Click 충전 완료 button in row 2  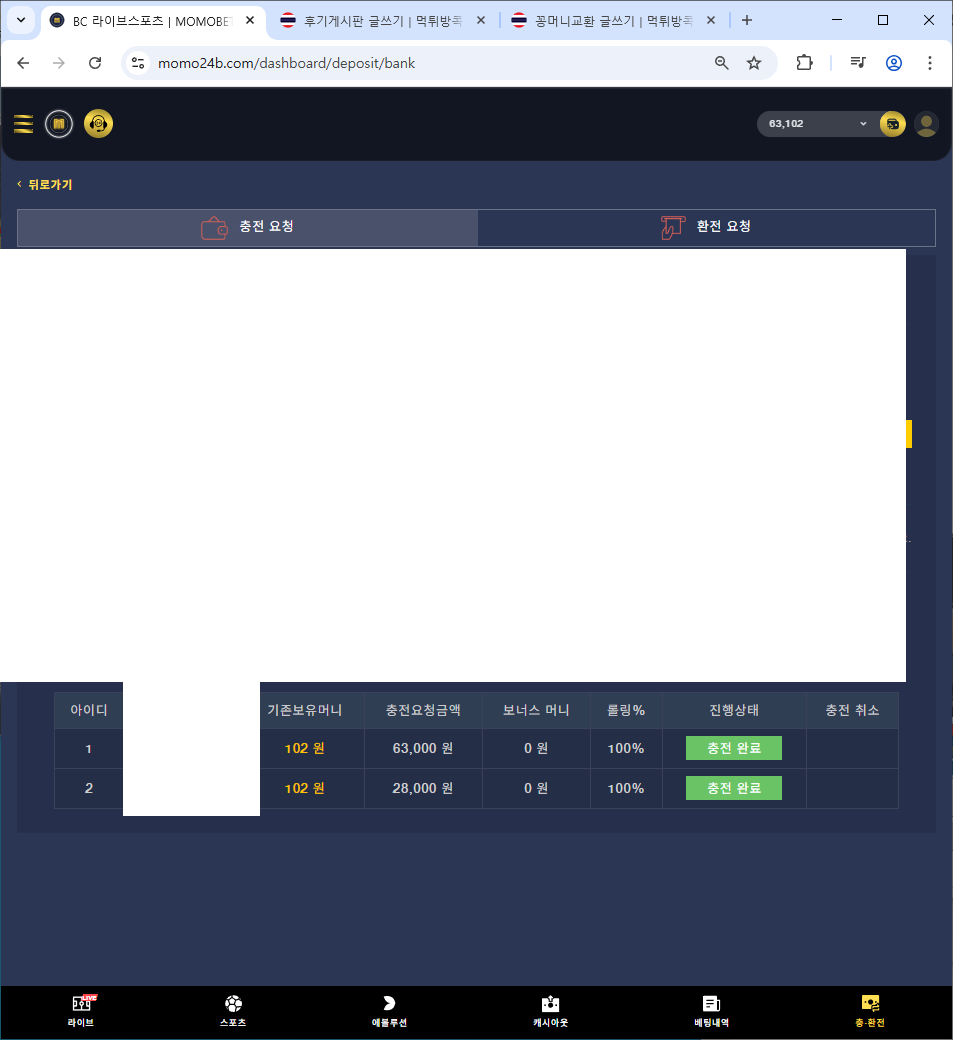tap(733, 788)
